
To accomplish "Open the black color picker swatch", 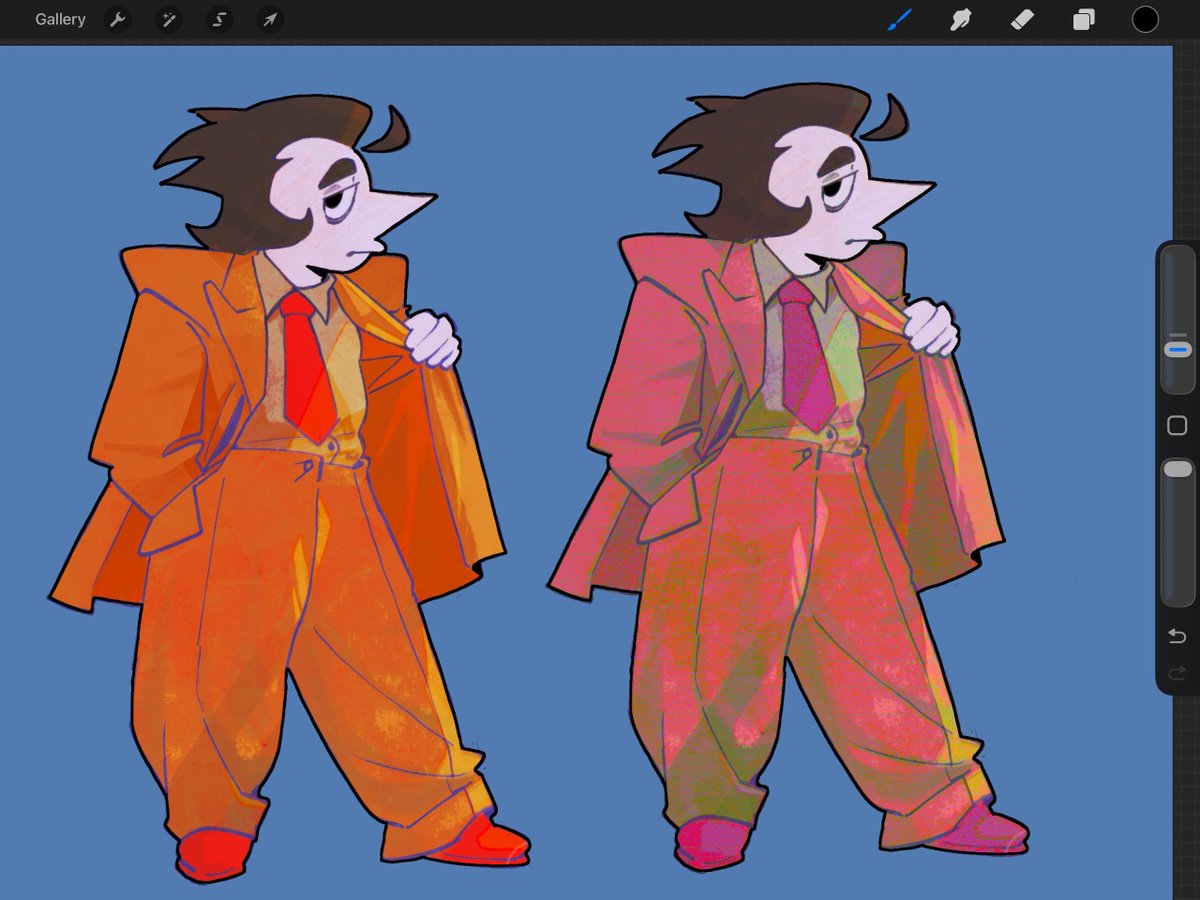I will pyautogui.click(x=1145, y=19).
